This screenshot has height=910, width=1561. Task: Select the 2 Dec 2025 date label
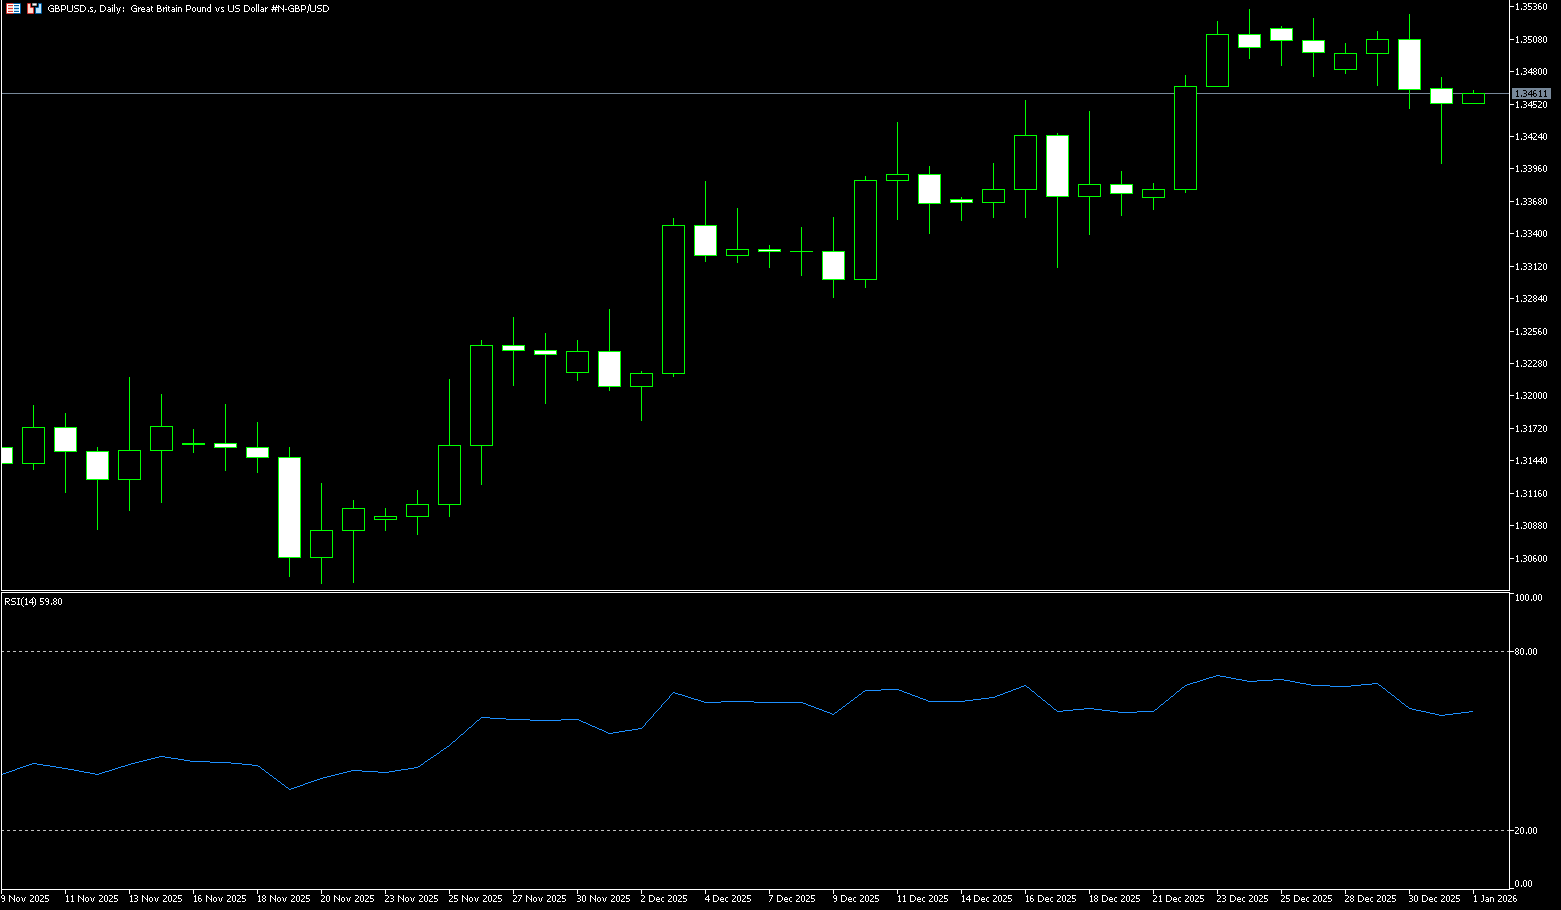(x=664, y=899)
